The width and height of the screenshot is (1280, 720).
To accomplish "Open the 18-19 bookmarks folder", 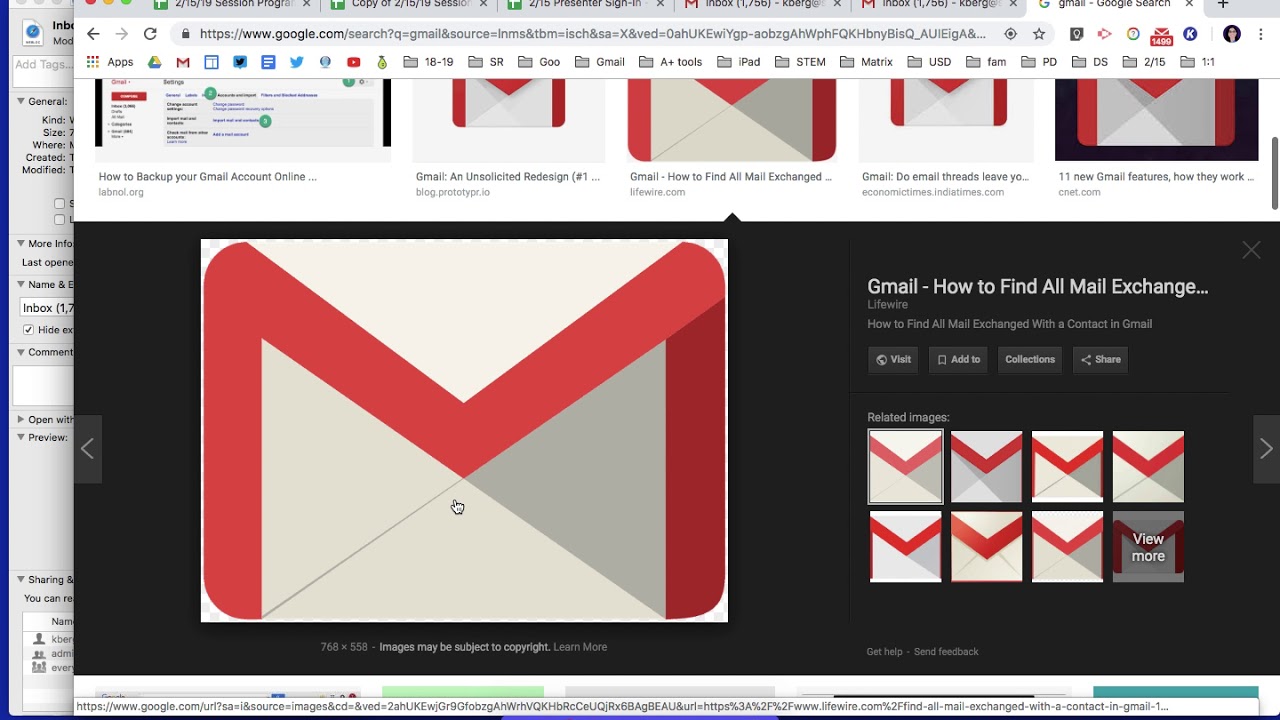I will (x=428, y=62).
